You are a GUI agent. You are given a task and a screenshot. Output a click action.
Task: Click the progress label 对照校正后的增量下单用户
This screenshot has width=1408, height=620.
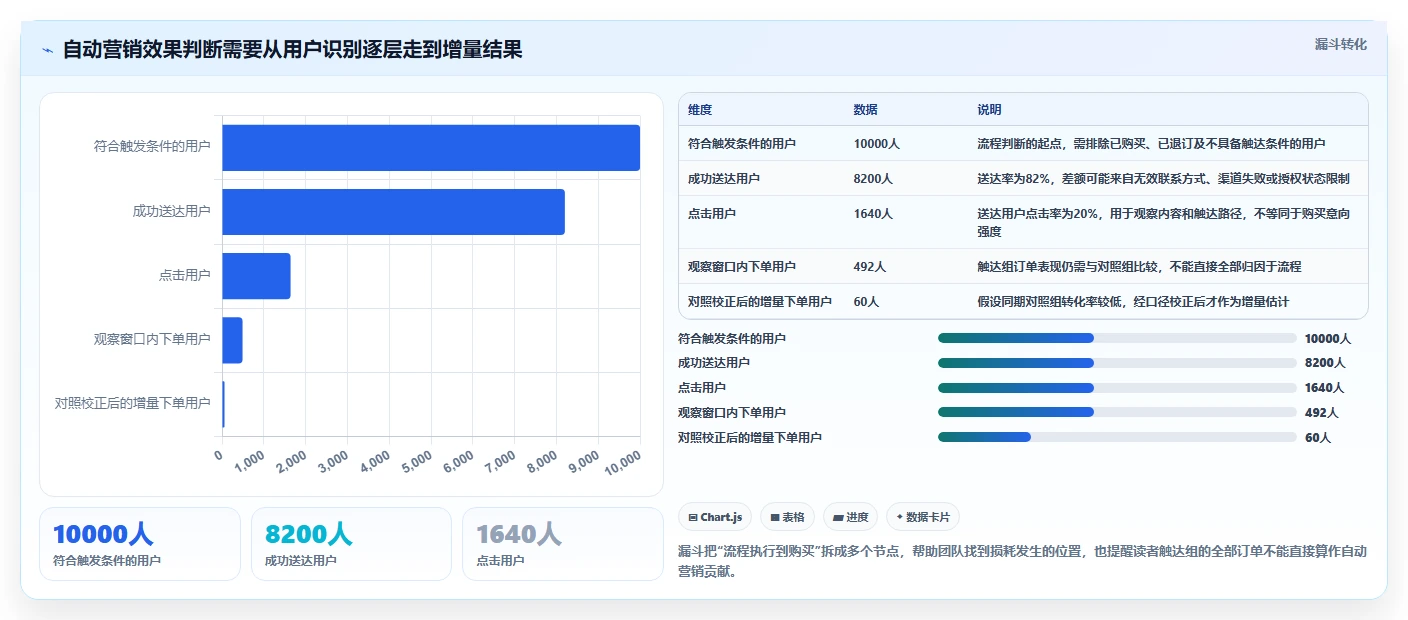[x=750, y=437]
